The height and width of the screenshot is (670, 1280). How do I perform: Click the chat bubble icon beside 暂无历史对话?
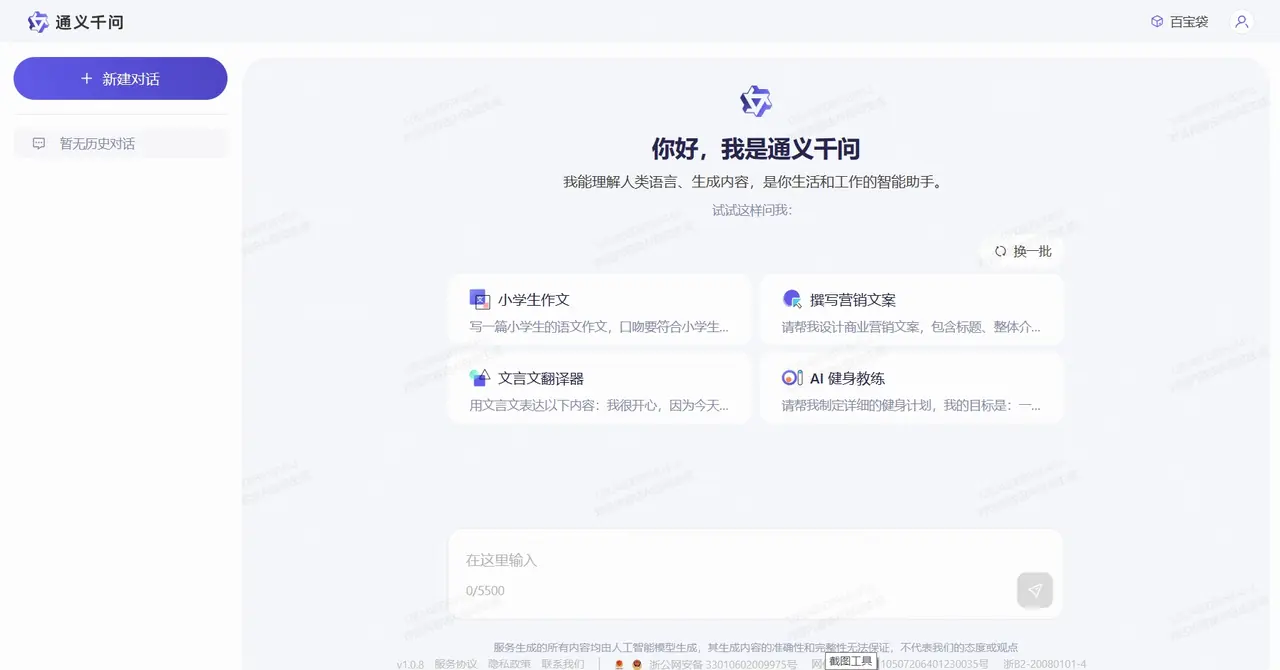(37, 143)
